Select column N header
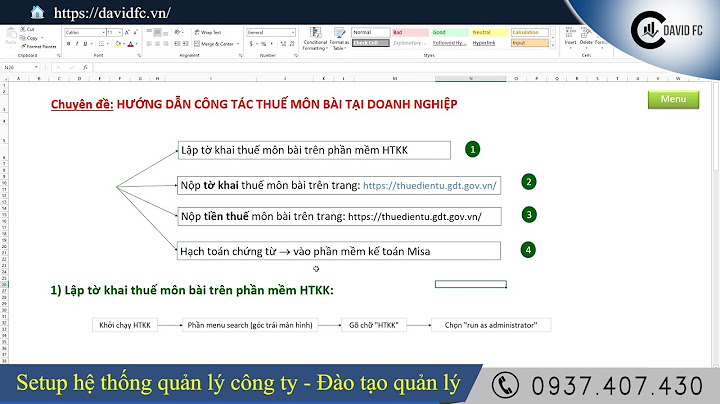The width and height of the screenshot is (720, 404). click(471, 79)
